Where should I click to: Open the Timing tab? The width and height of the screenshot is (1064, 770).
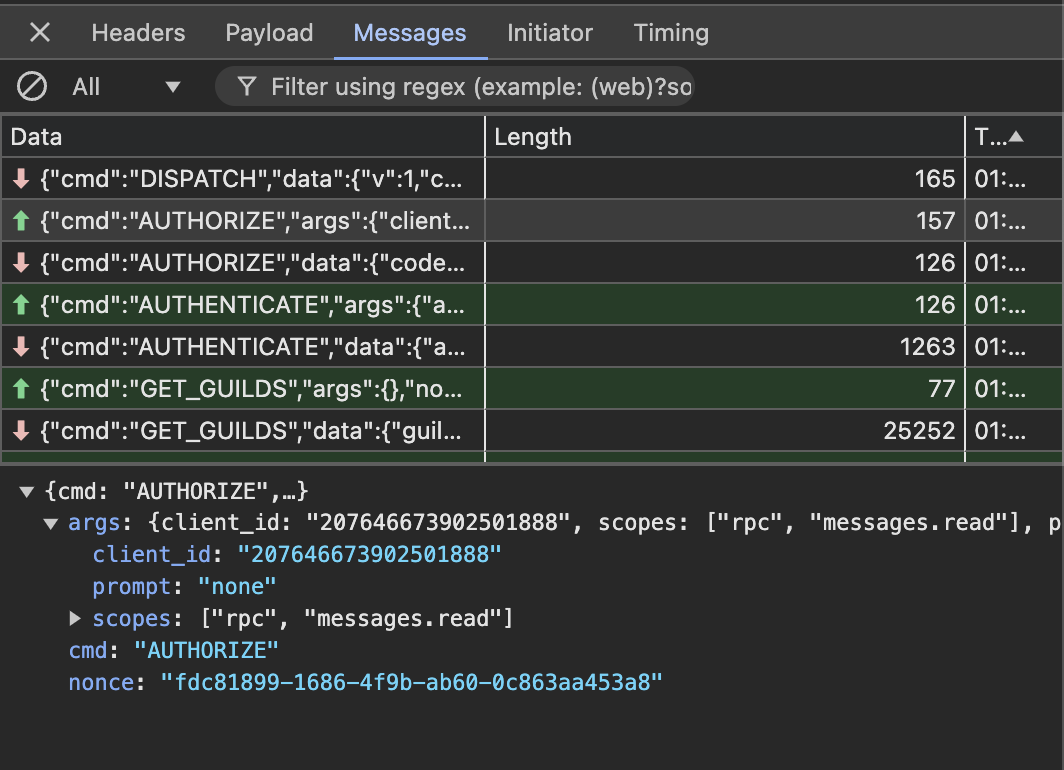[x=671, y=33]
